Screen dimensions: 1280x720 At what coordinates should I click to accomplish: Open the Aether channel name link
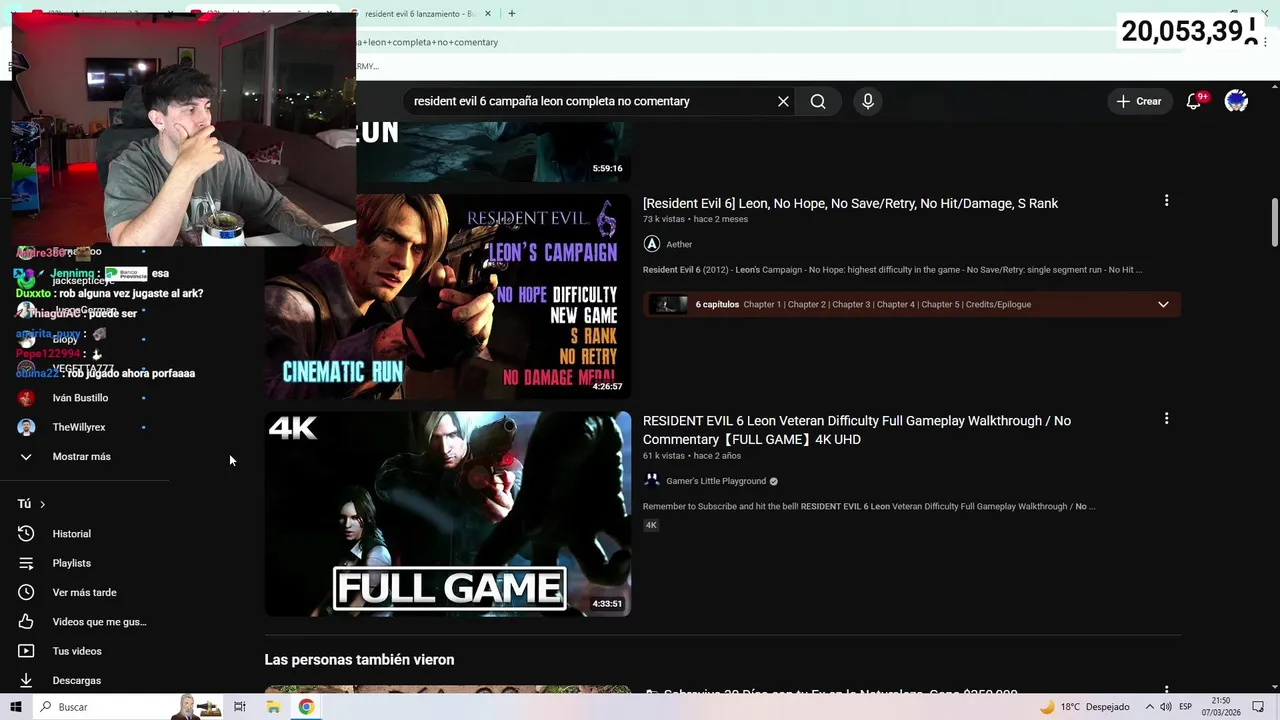coord(679,244)
